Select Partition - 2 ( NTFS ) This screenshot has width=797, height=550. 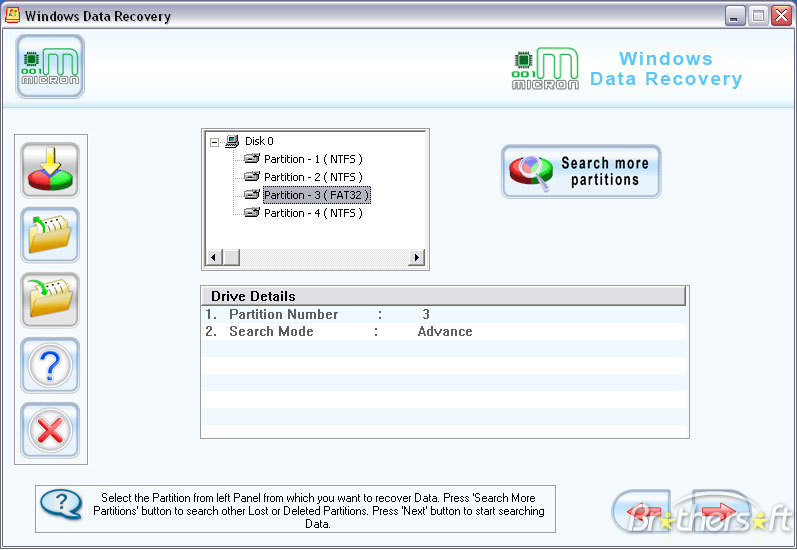(313, 177)
